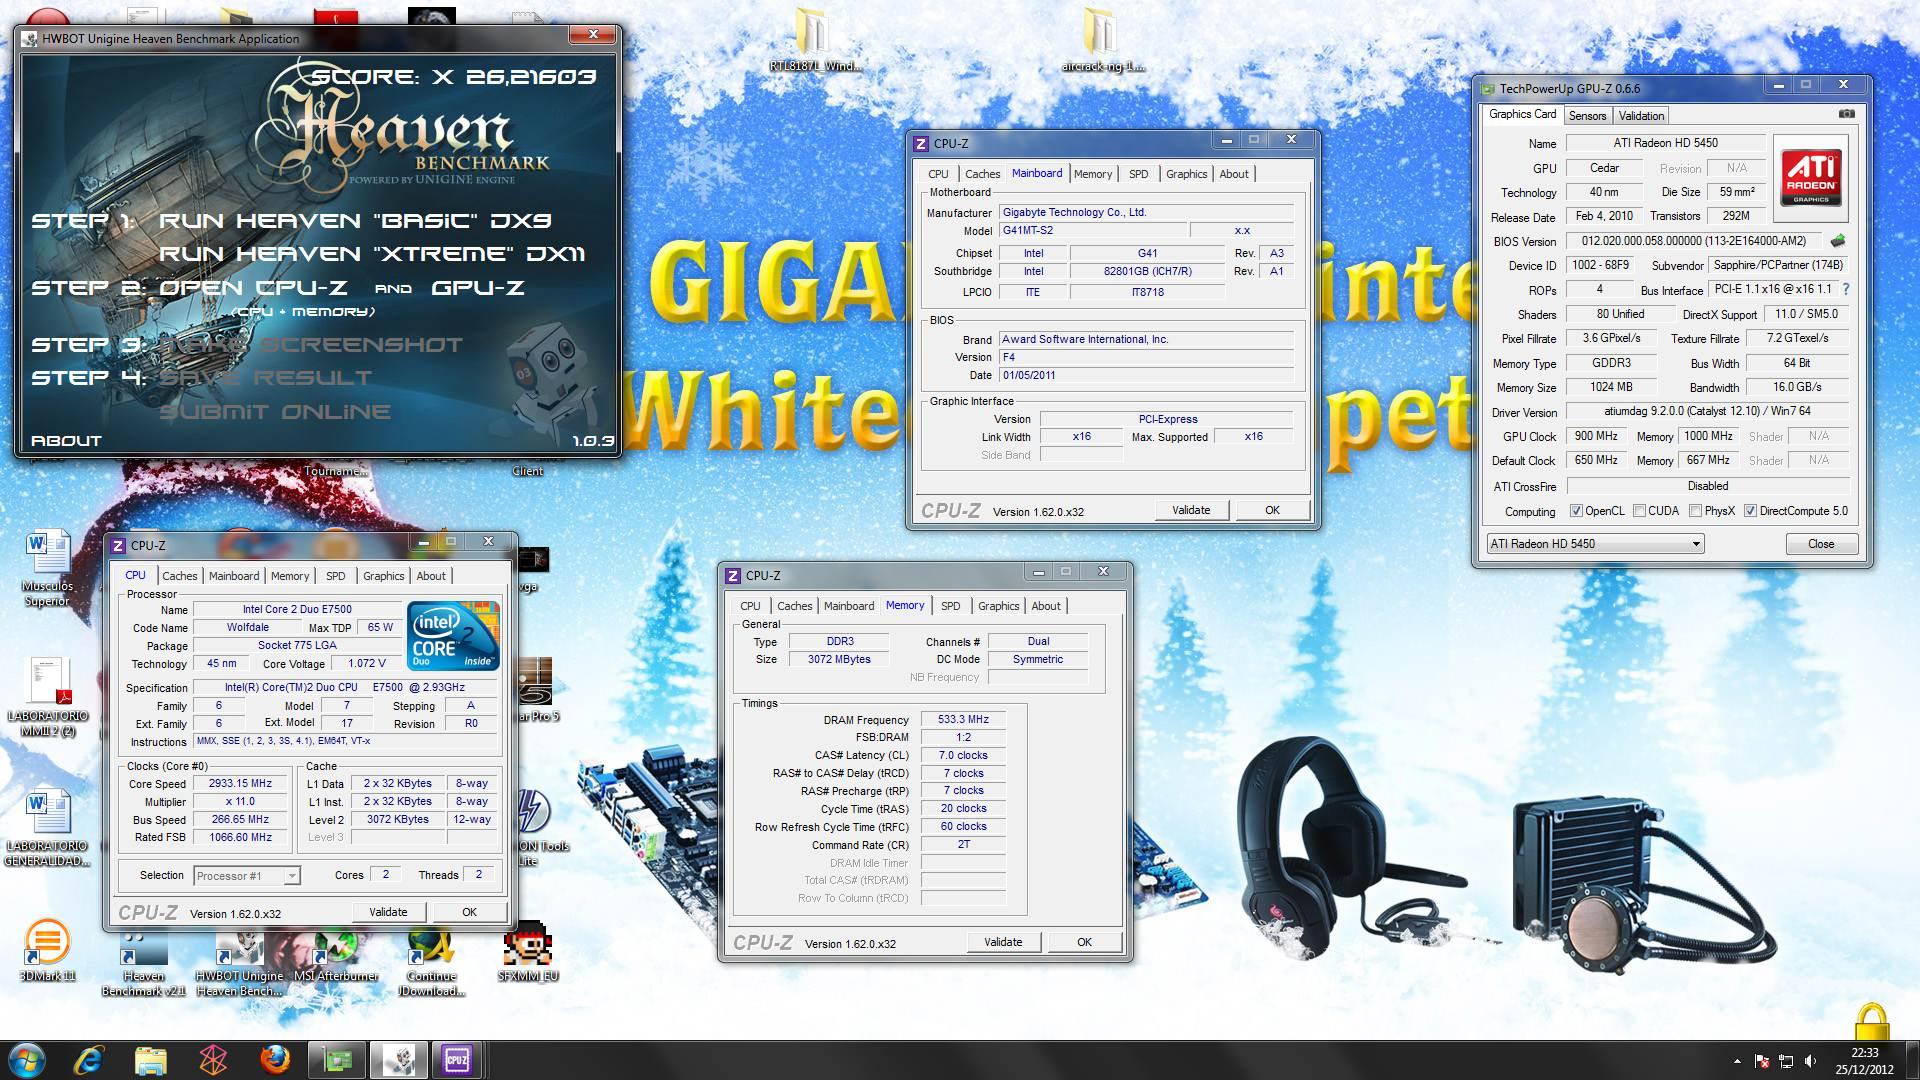Viewport: 1920px width, 1080px height.
Task: Click Run Heaven "Basic" DX9
Action: click(x=355, y=221)
